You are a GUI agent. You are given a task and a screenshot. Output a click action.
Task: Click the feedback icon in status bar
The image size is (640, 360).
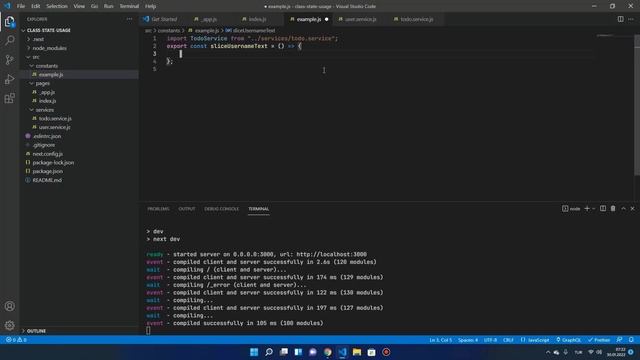click(620, 340)
